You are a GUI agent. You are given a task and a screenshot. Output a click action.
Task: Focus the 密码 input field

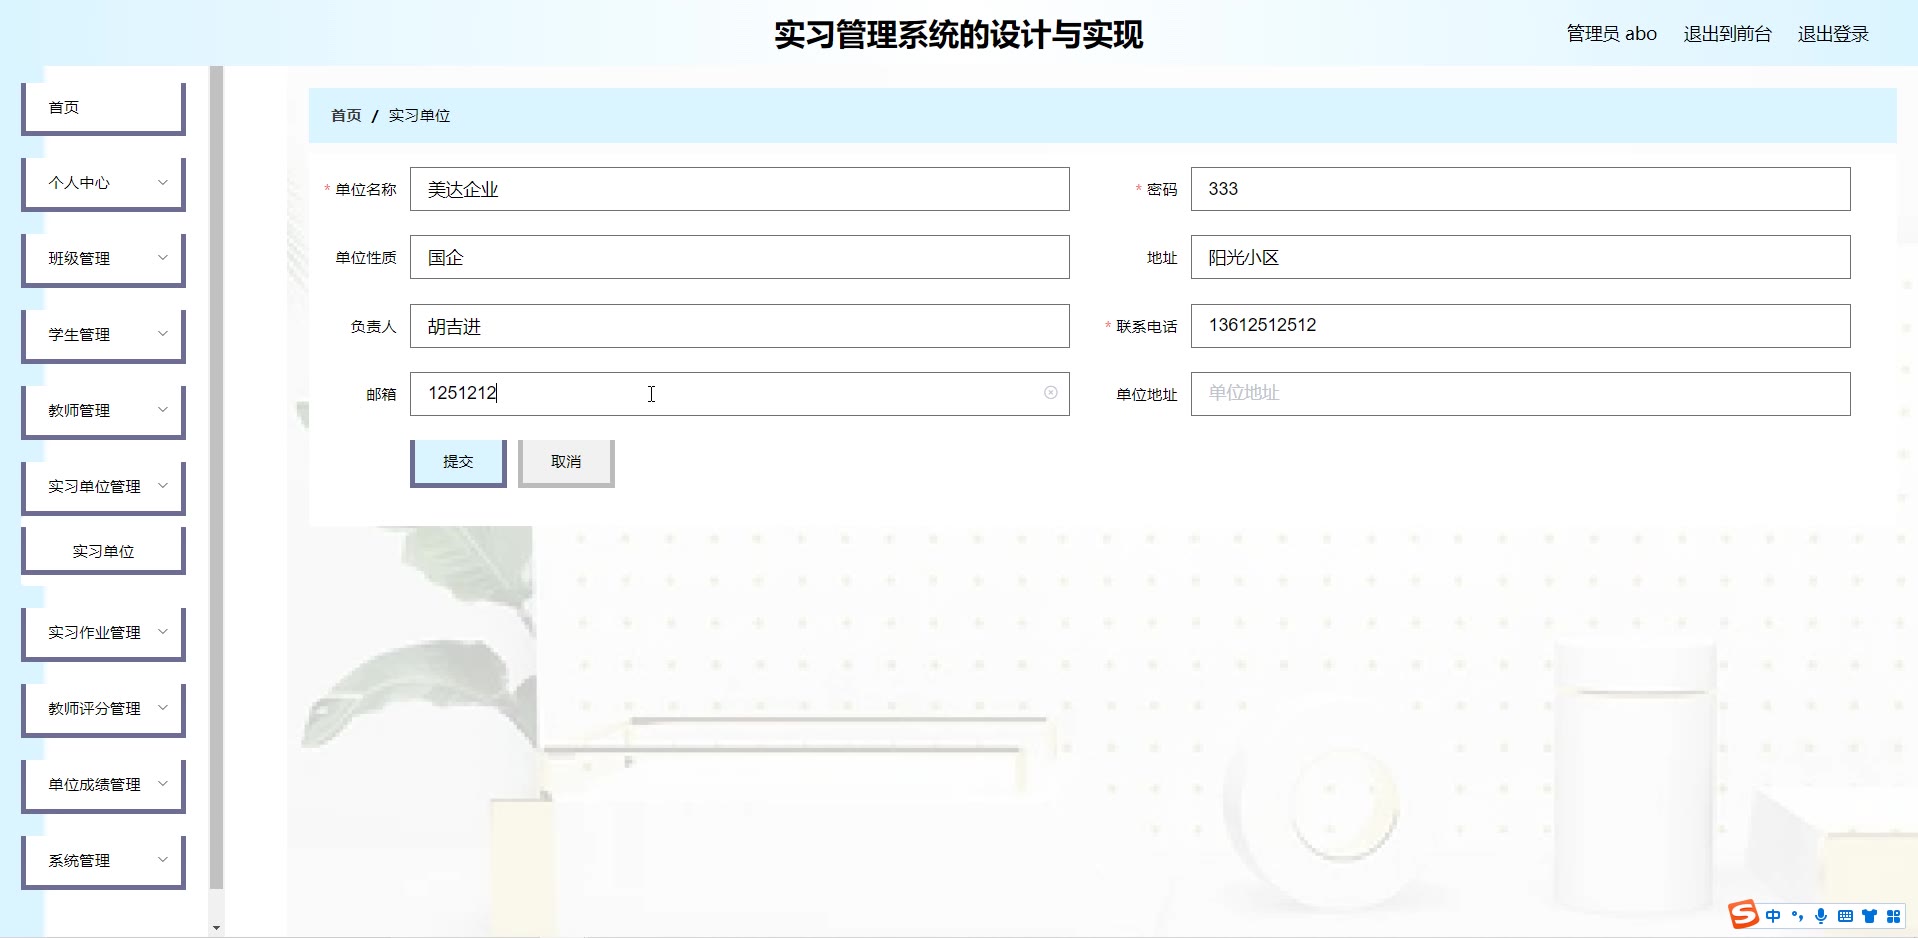click(1520, 189)
